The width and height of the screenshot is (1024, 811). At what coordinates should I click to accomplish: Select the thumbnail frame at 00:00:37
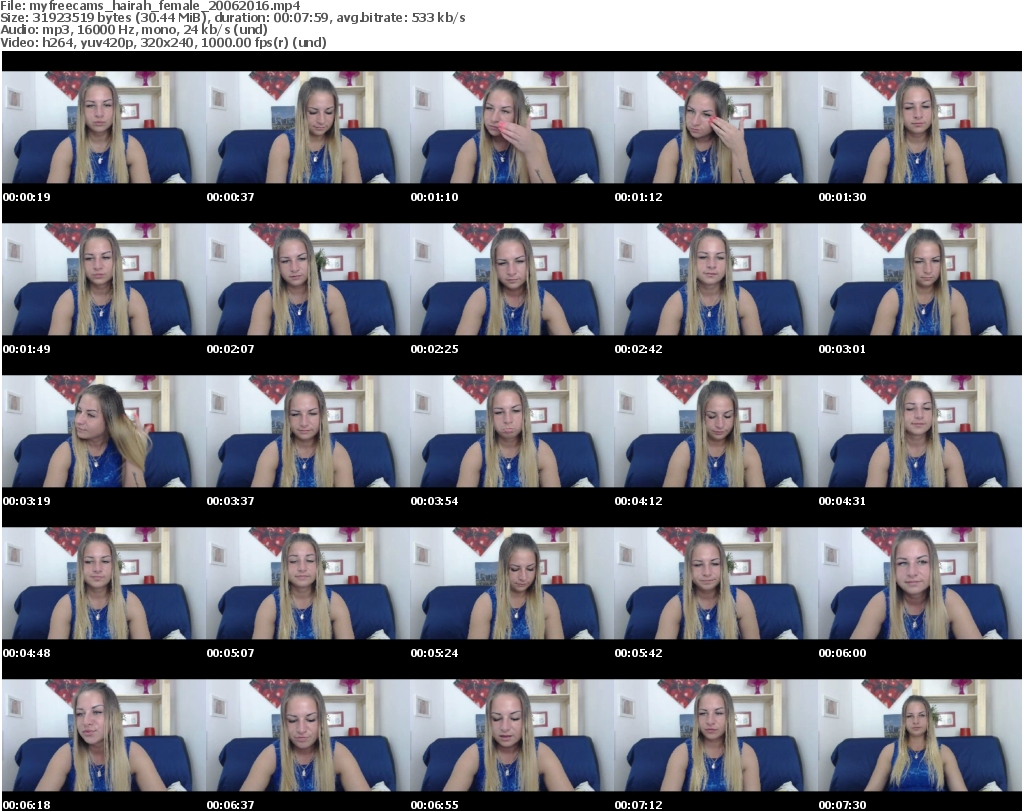pyautogui.click(x=308, y=127)
